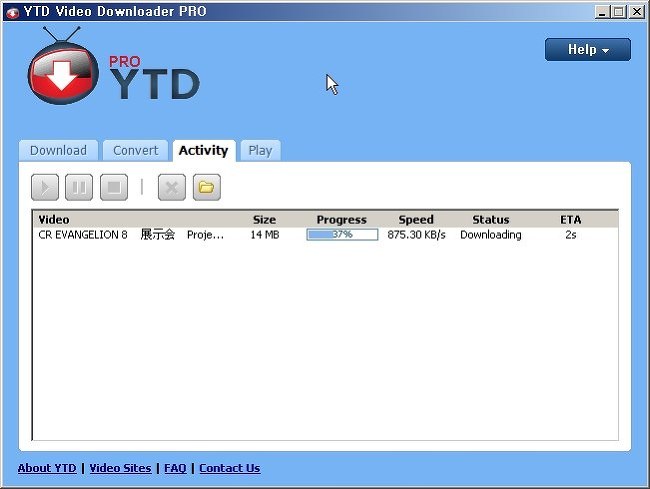Click the 2s ETA value

[571, 235]
